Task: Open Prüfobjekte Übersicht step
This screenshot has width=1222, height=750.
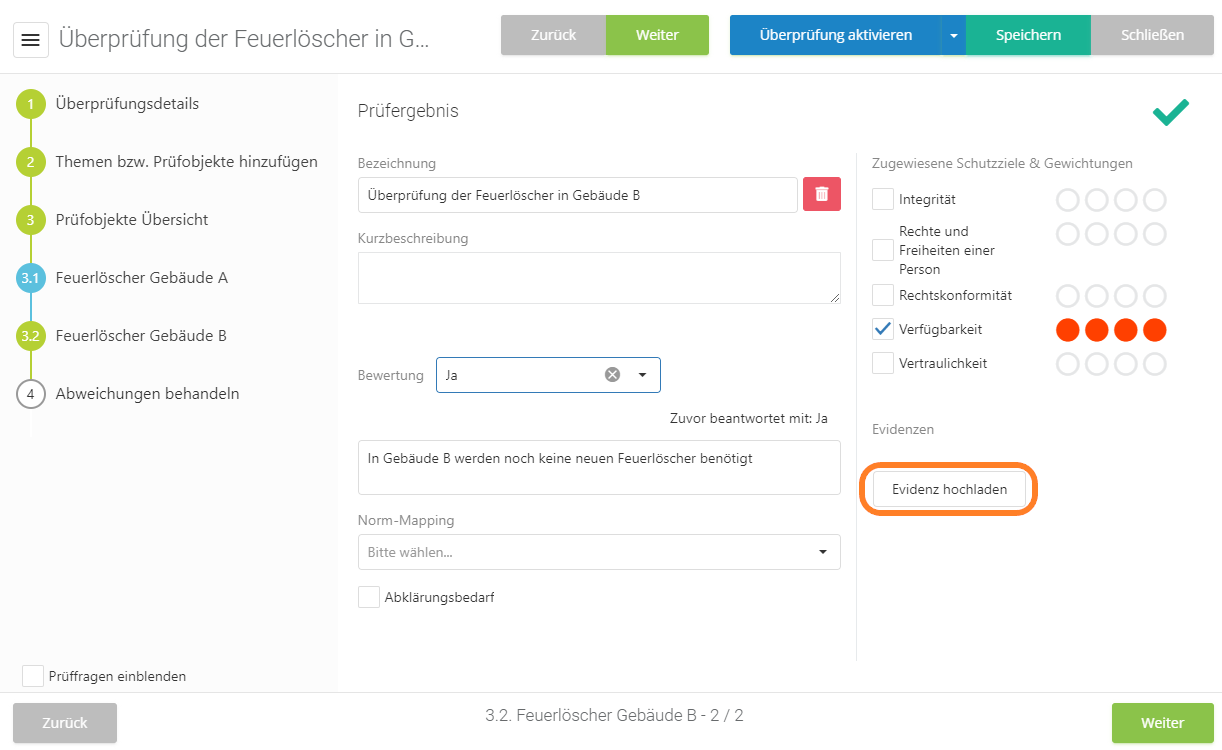Action: (x=131, y=220)
